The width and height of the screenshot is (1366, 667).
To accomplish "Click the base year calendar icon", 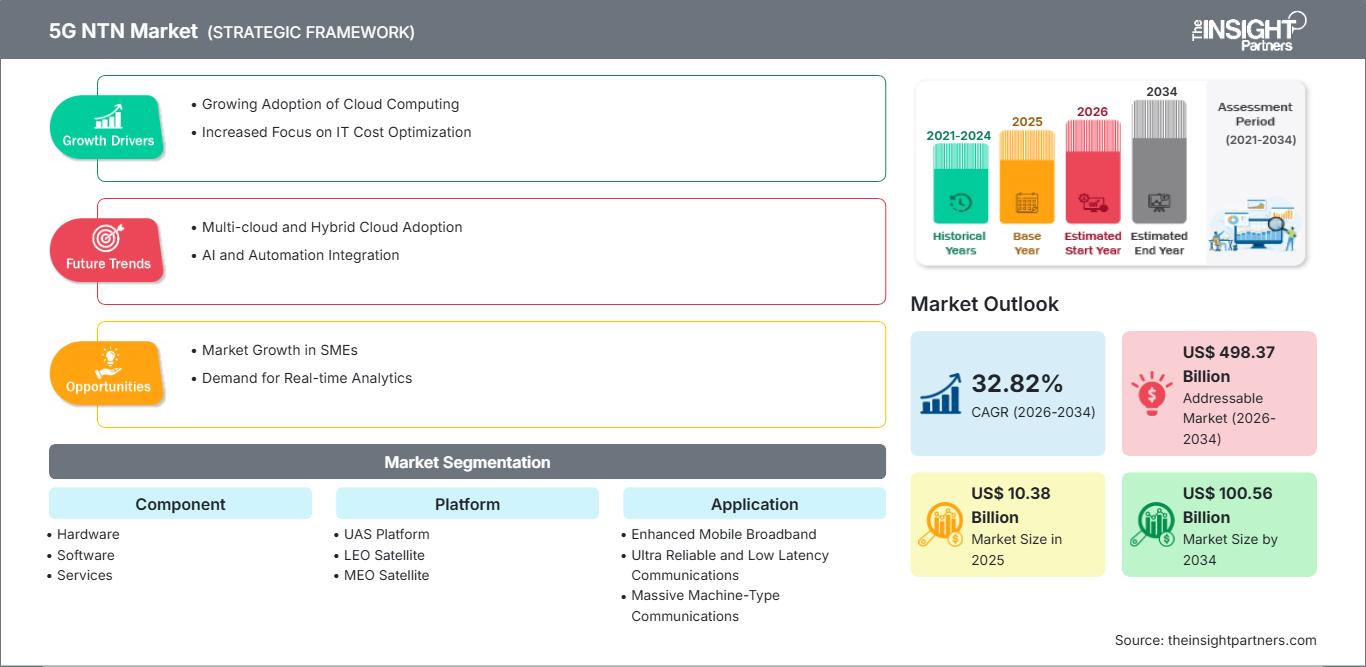I will tap(1027, 203).
